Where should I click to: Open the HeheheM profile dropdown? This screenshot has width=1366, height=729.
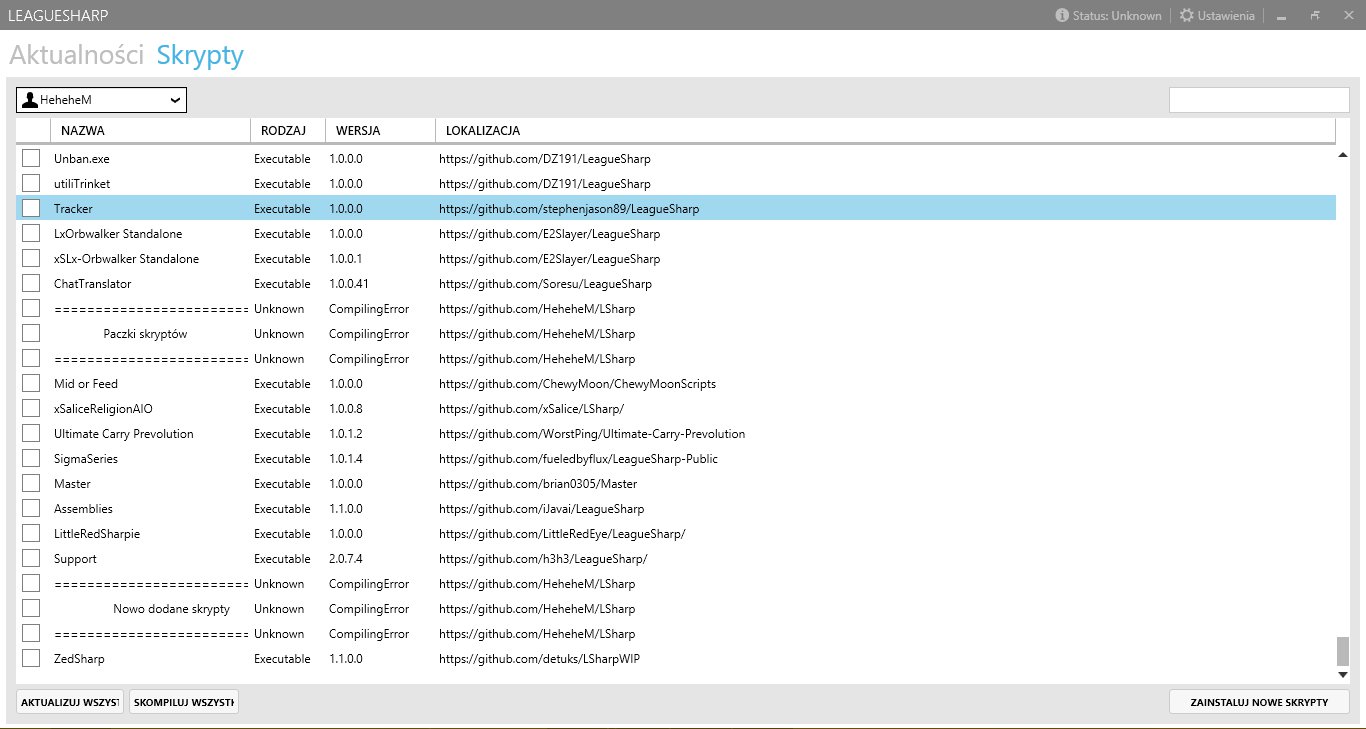point(101,100)
